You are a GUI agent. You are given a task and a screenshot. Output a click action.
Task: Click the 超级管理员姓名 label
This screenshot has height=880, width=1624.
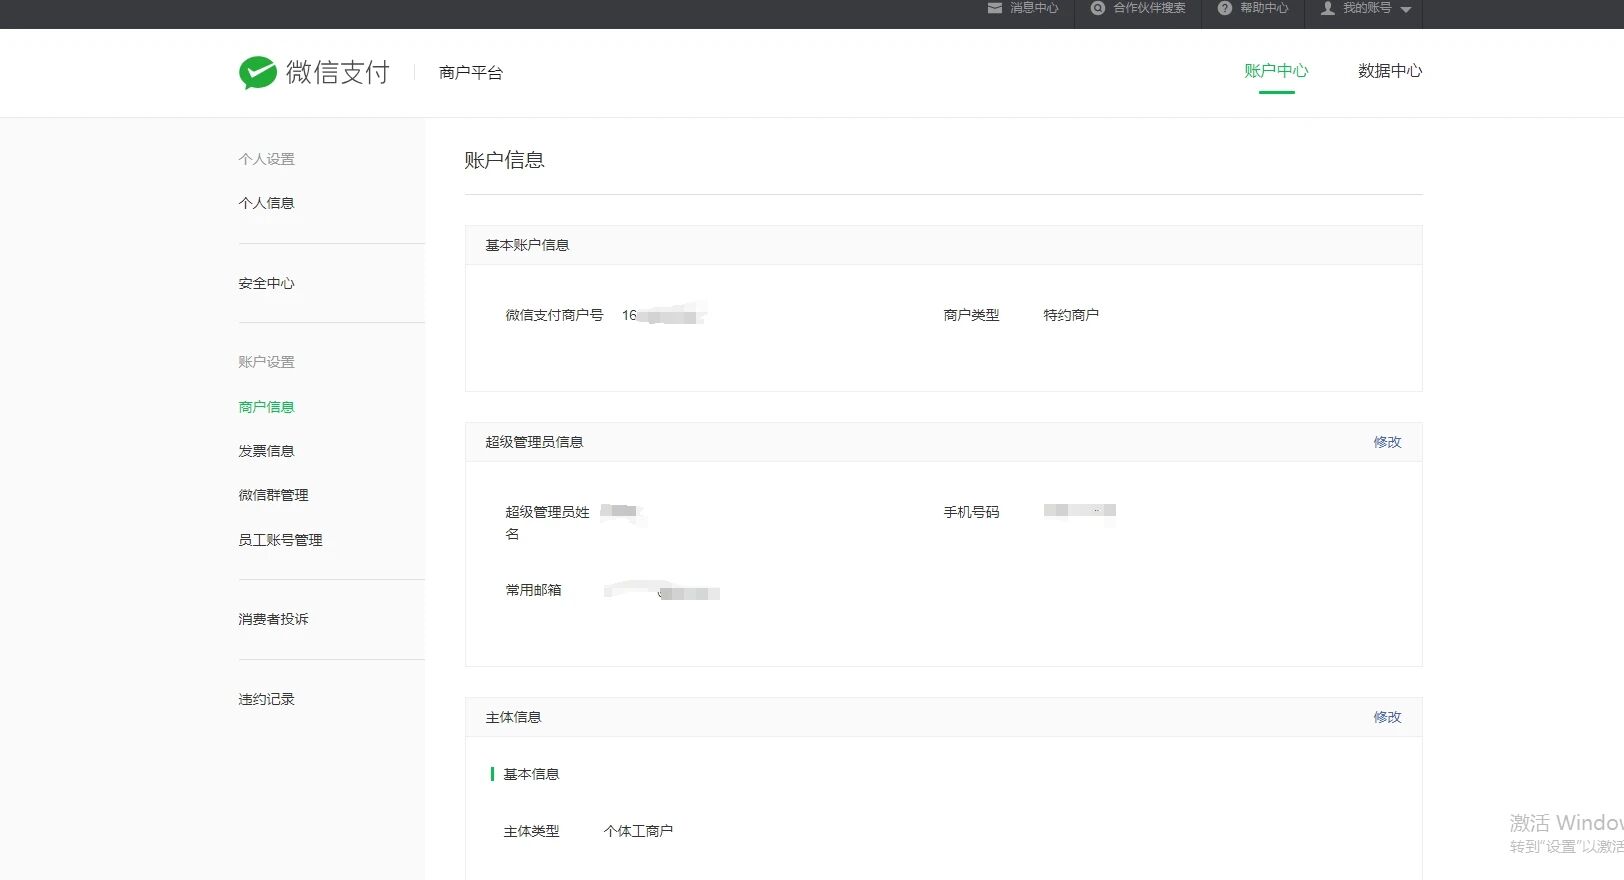(547, 523)
